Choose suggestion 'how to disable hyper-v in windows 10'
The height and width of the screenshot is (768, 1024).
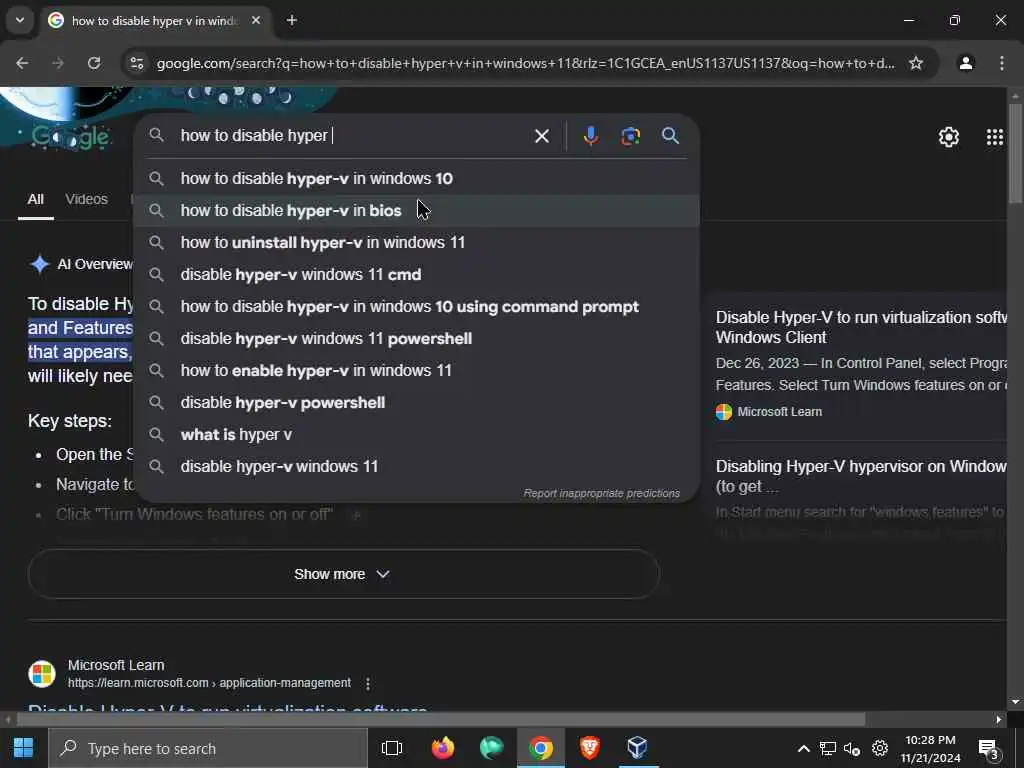tap(417, 178)
